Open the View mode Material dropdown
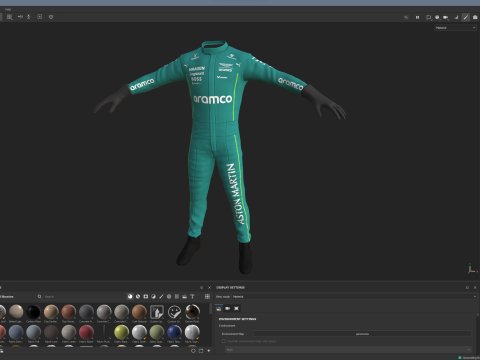This screenshot has height=360, width=480. point(354,296)
